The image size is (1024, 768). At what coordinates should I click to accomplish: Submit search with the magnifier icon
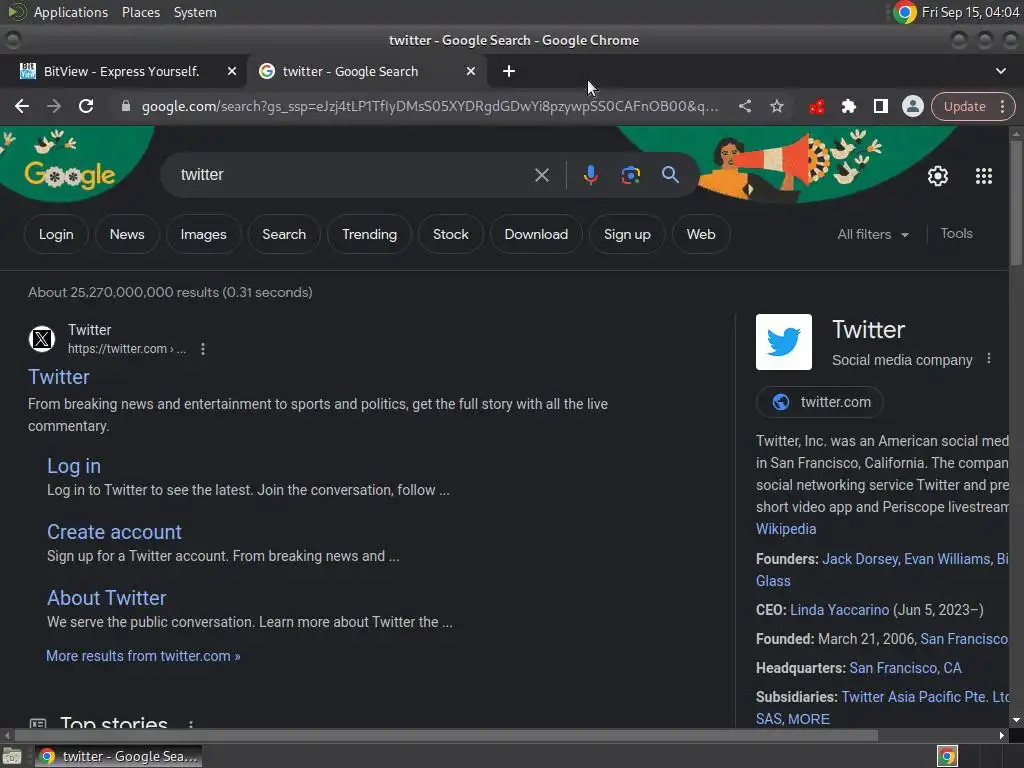670,175
